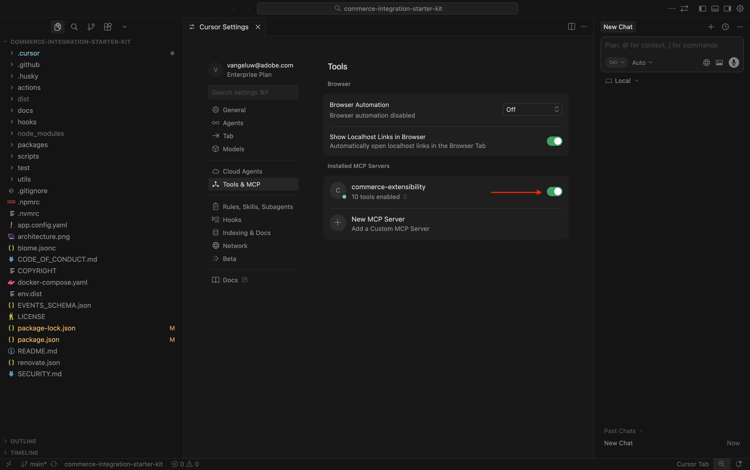
Task: Select the Hooks settings item
Action: [253, 219]
